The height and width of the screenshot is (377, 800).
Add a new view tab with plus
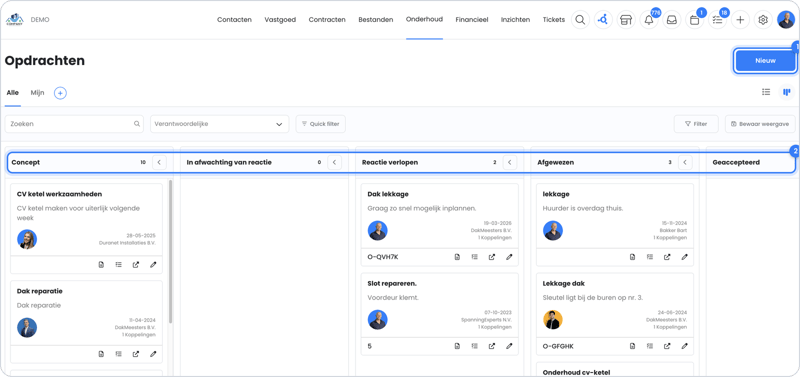click(60, 93)
